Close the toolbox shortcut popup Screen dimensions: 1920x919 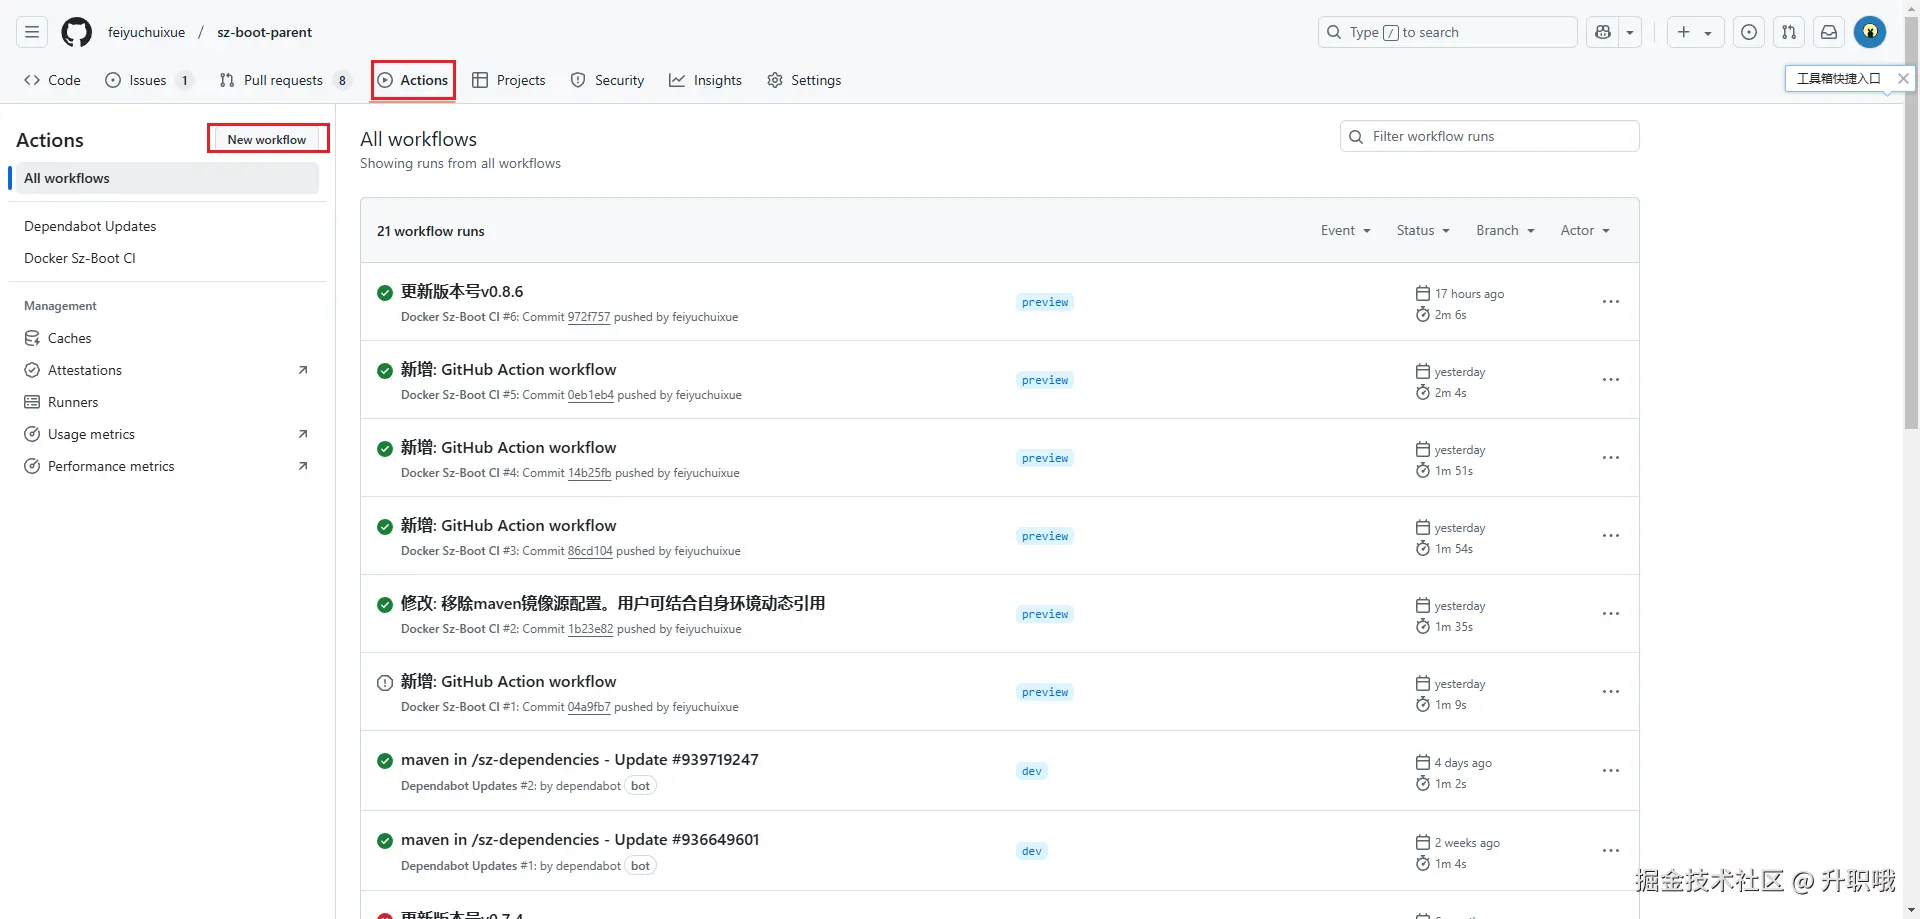point(1903,78)
